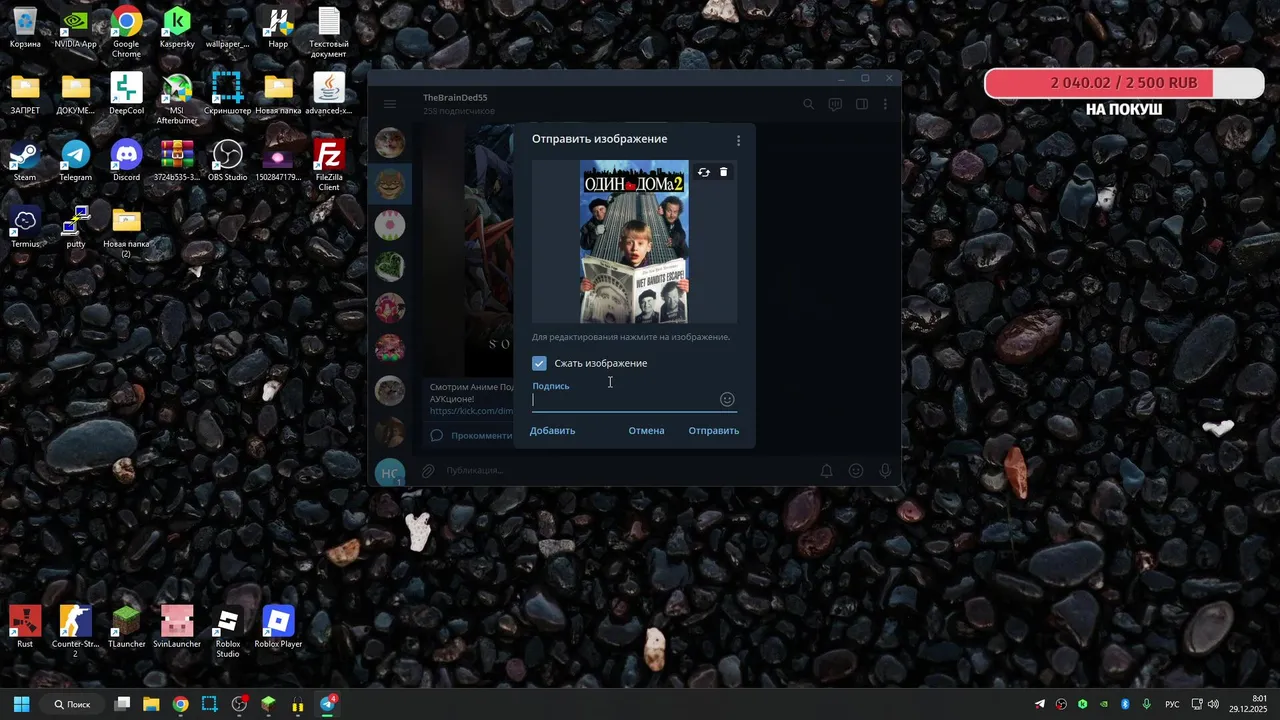
Task: Select the Discord desktop shortcut
Action: click(126, 162)
